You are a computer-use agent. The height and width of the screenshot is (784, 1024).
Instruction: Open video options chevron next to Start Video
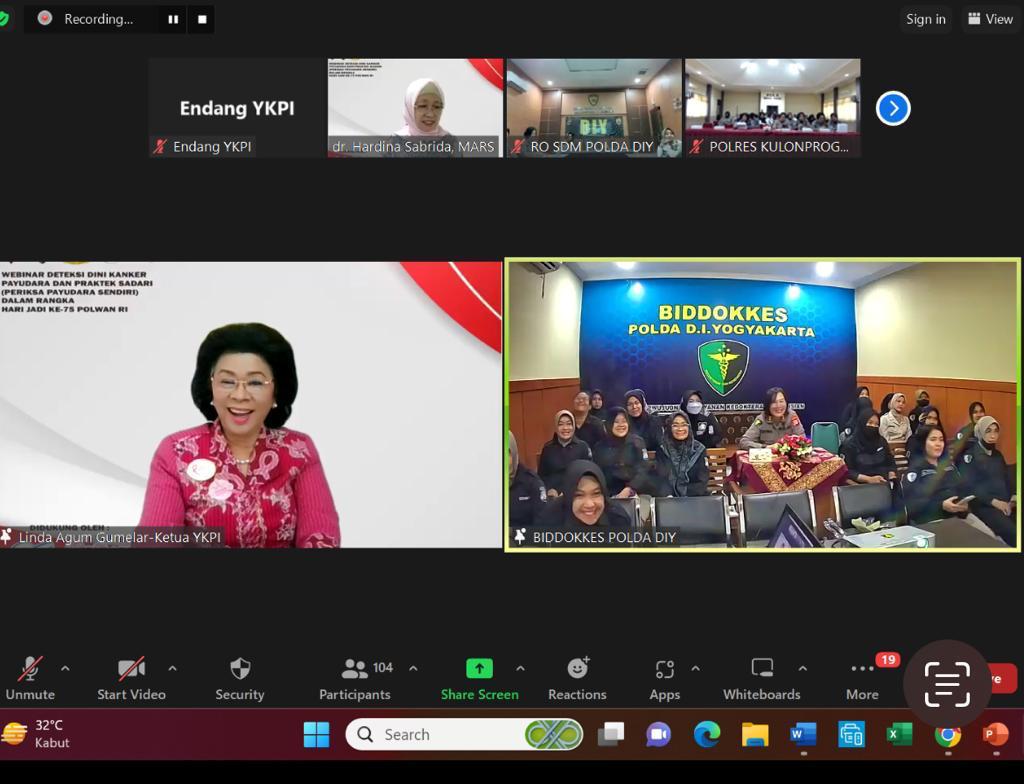(x=172, y=669)
